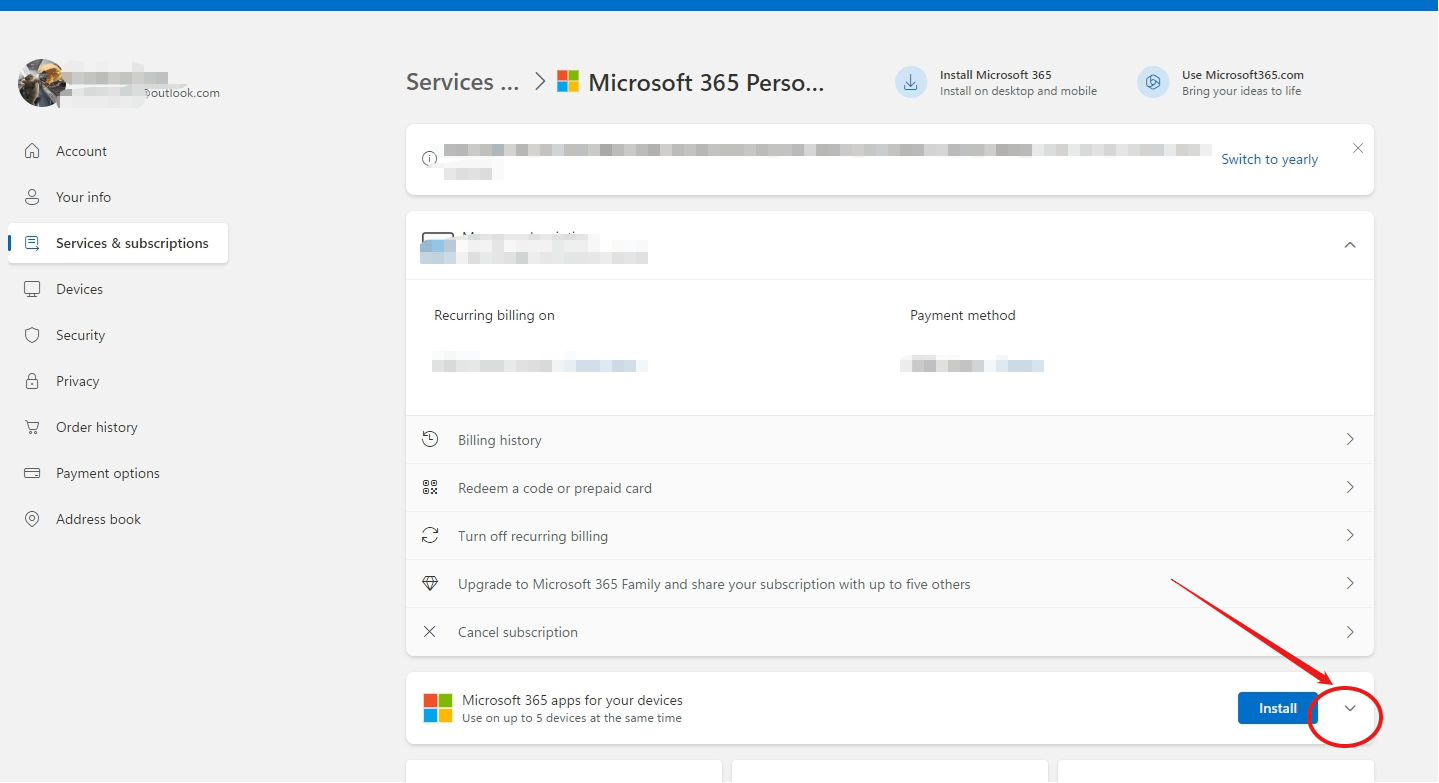
Task: Click the user profile picture
Action: 42,83
